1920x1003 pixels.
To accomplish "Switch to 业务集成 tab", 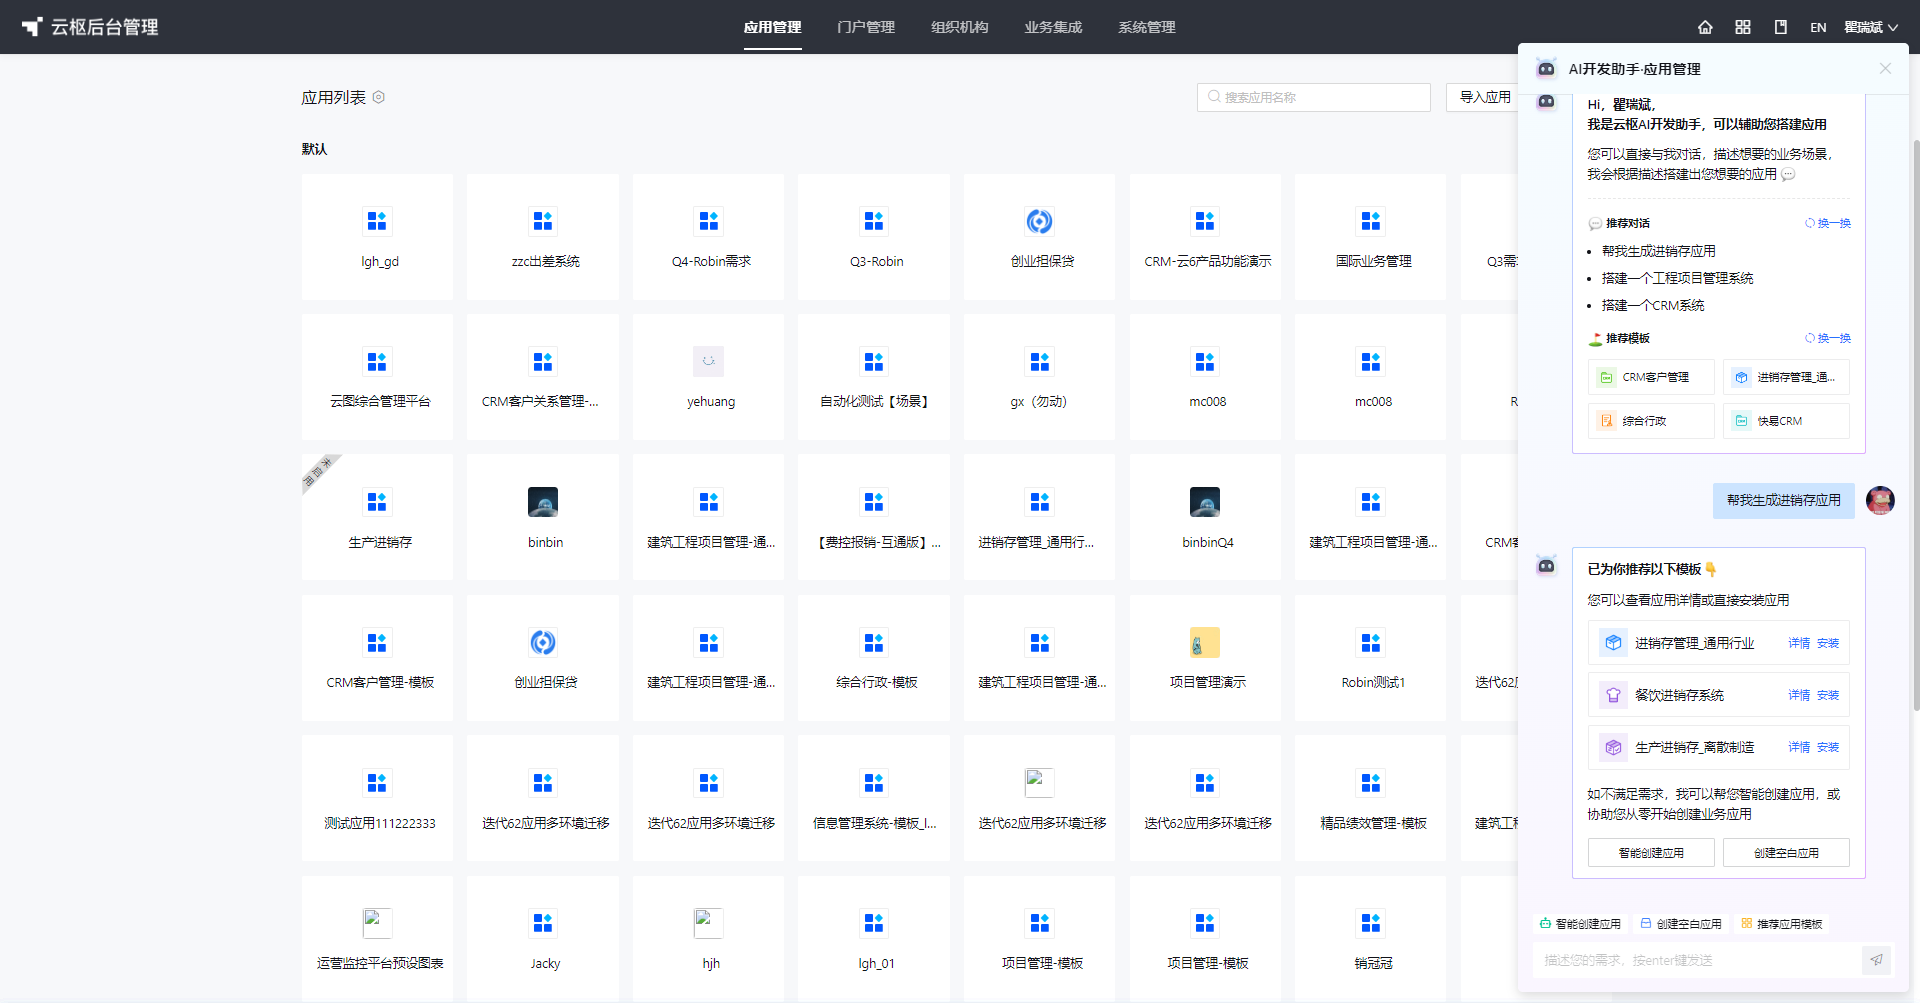I will pyautogui.click(x=1053, y=27).
